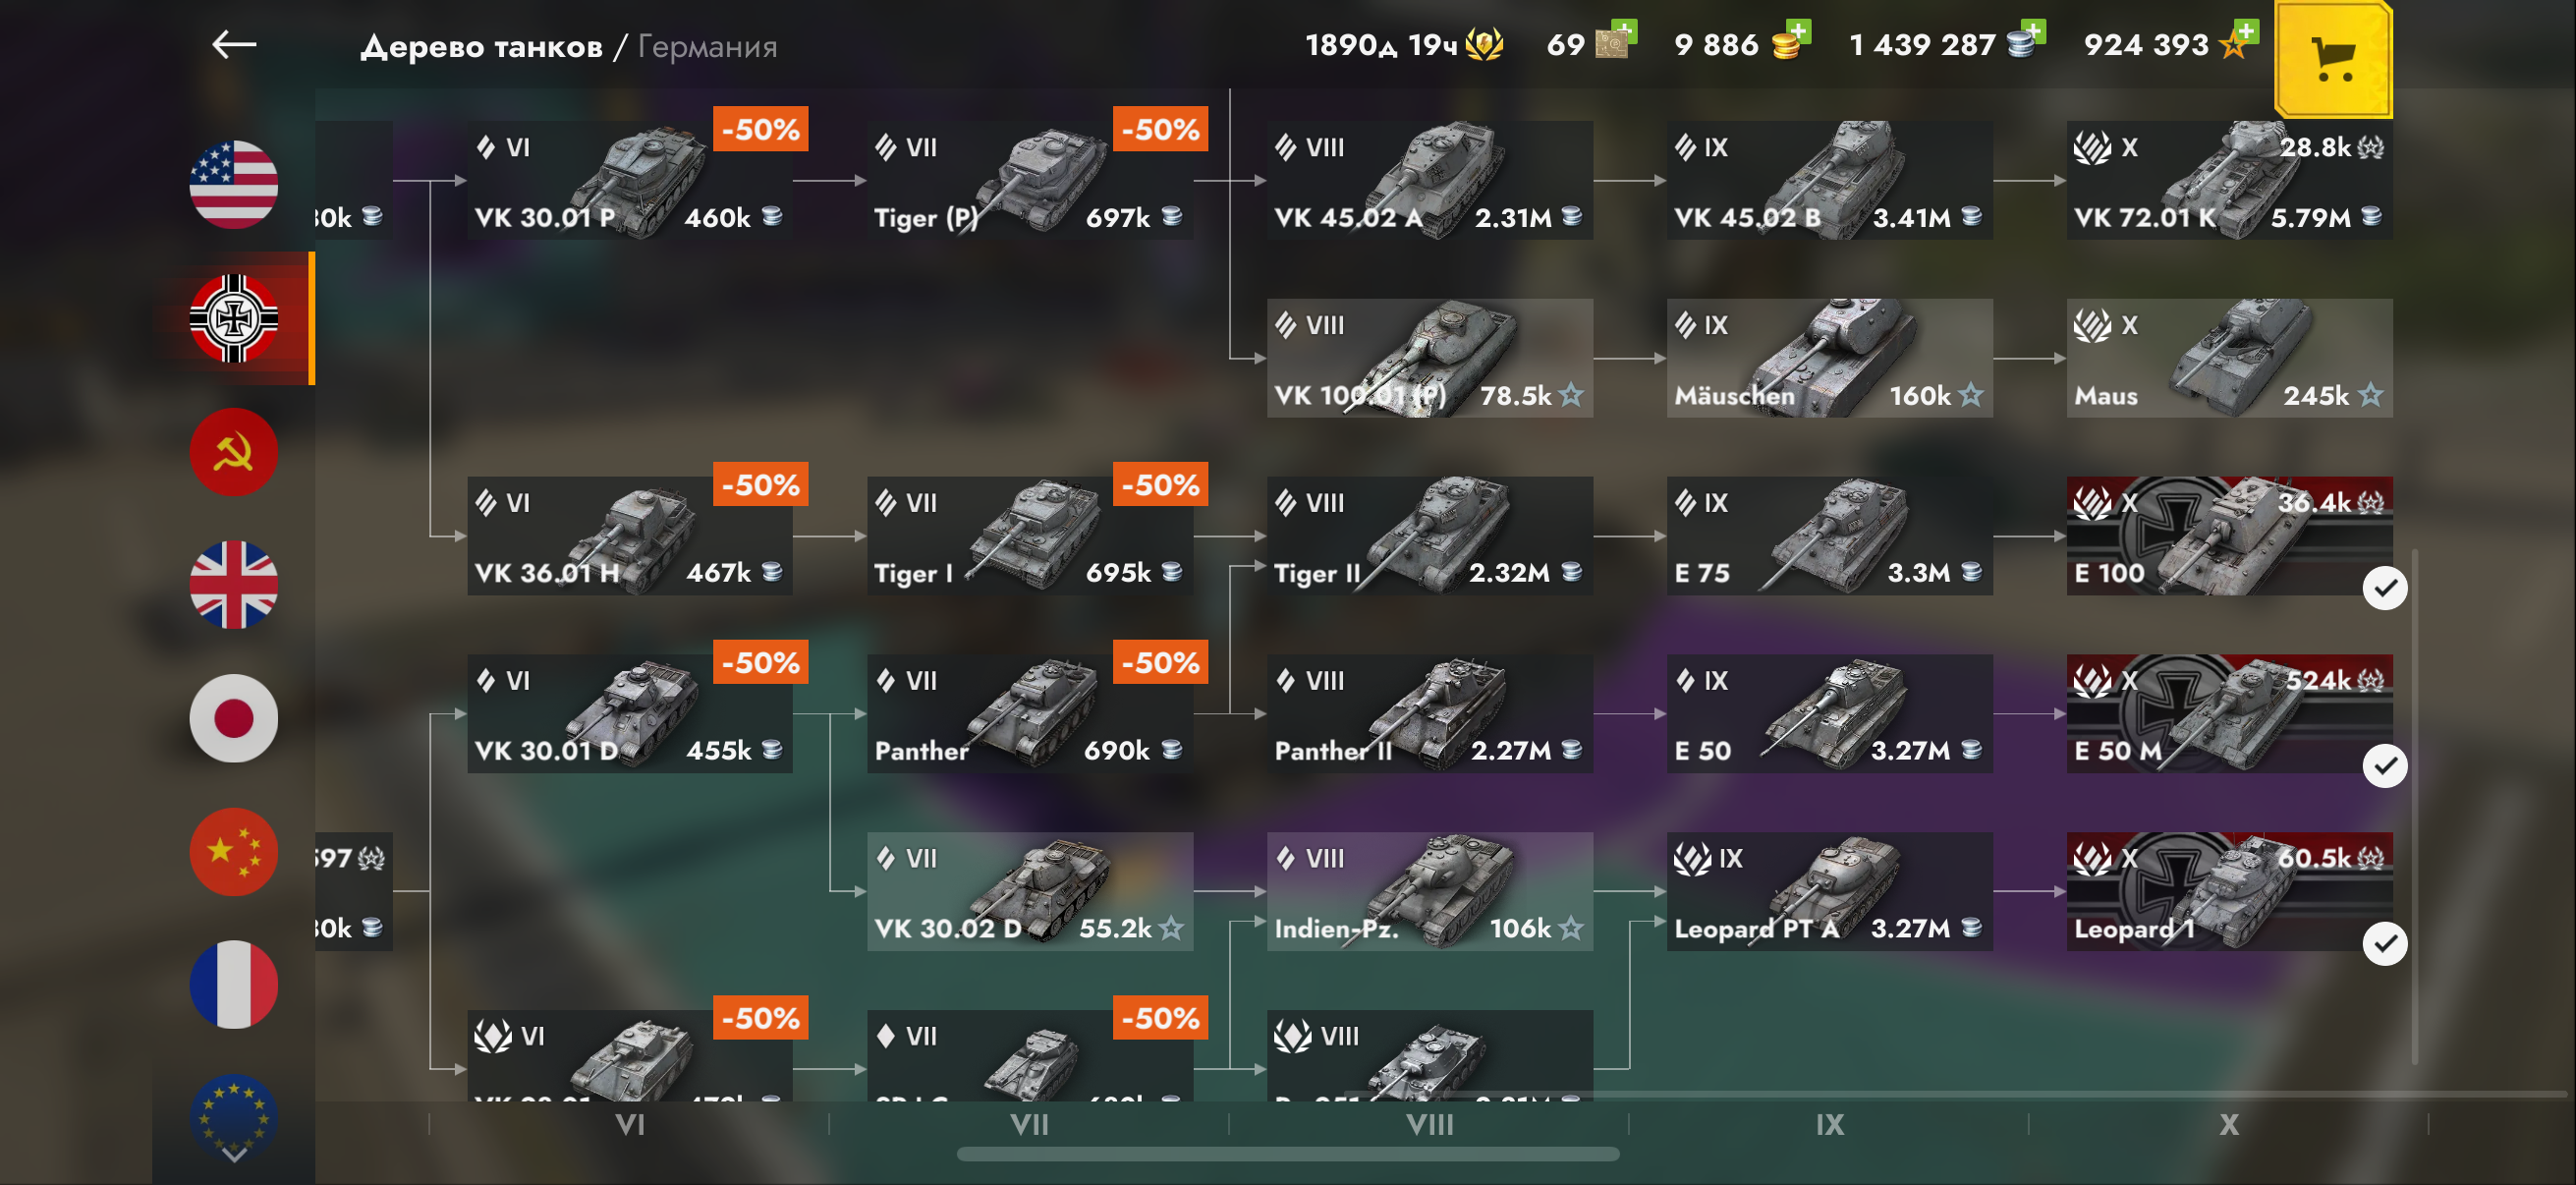Viewport: 2576px width, 1185px height.
Task: Select the China flag nation icon
Action: pyautogui.click(x=234, y=852)
